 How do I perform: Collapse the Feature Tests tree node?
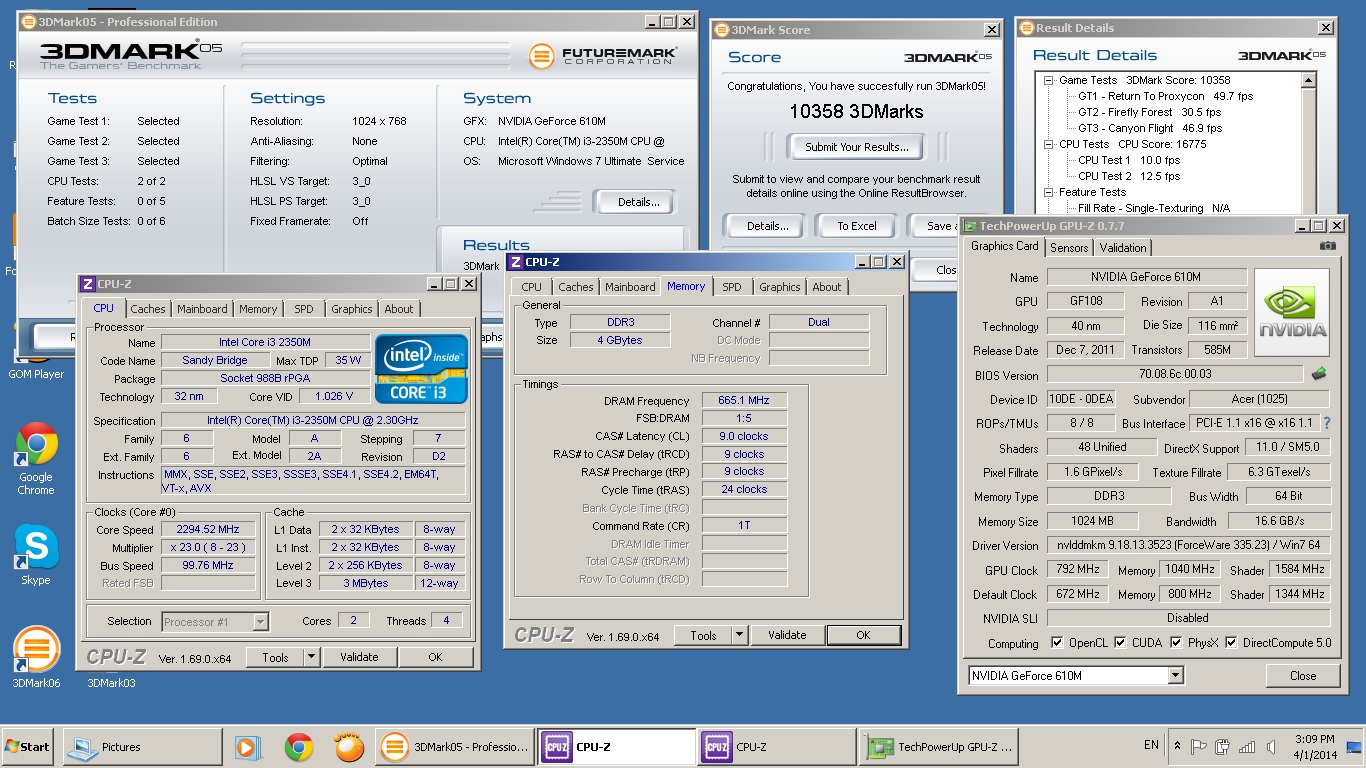[x=1048, y=192]
